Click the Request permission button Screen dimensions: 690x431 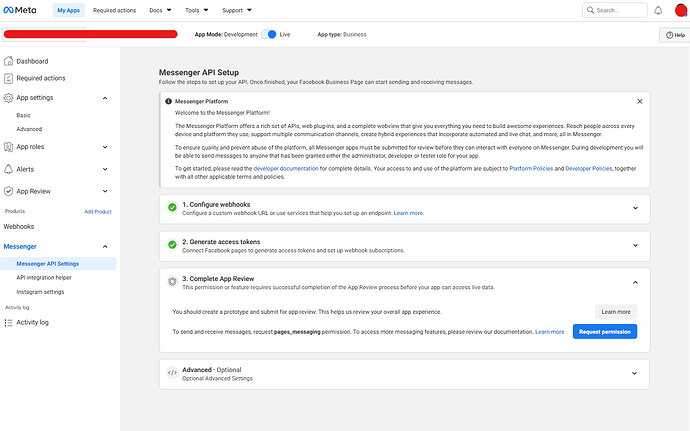[604, 331]
